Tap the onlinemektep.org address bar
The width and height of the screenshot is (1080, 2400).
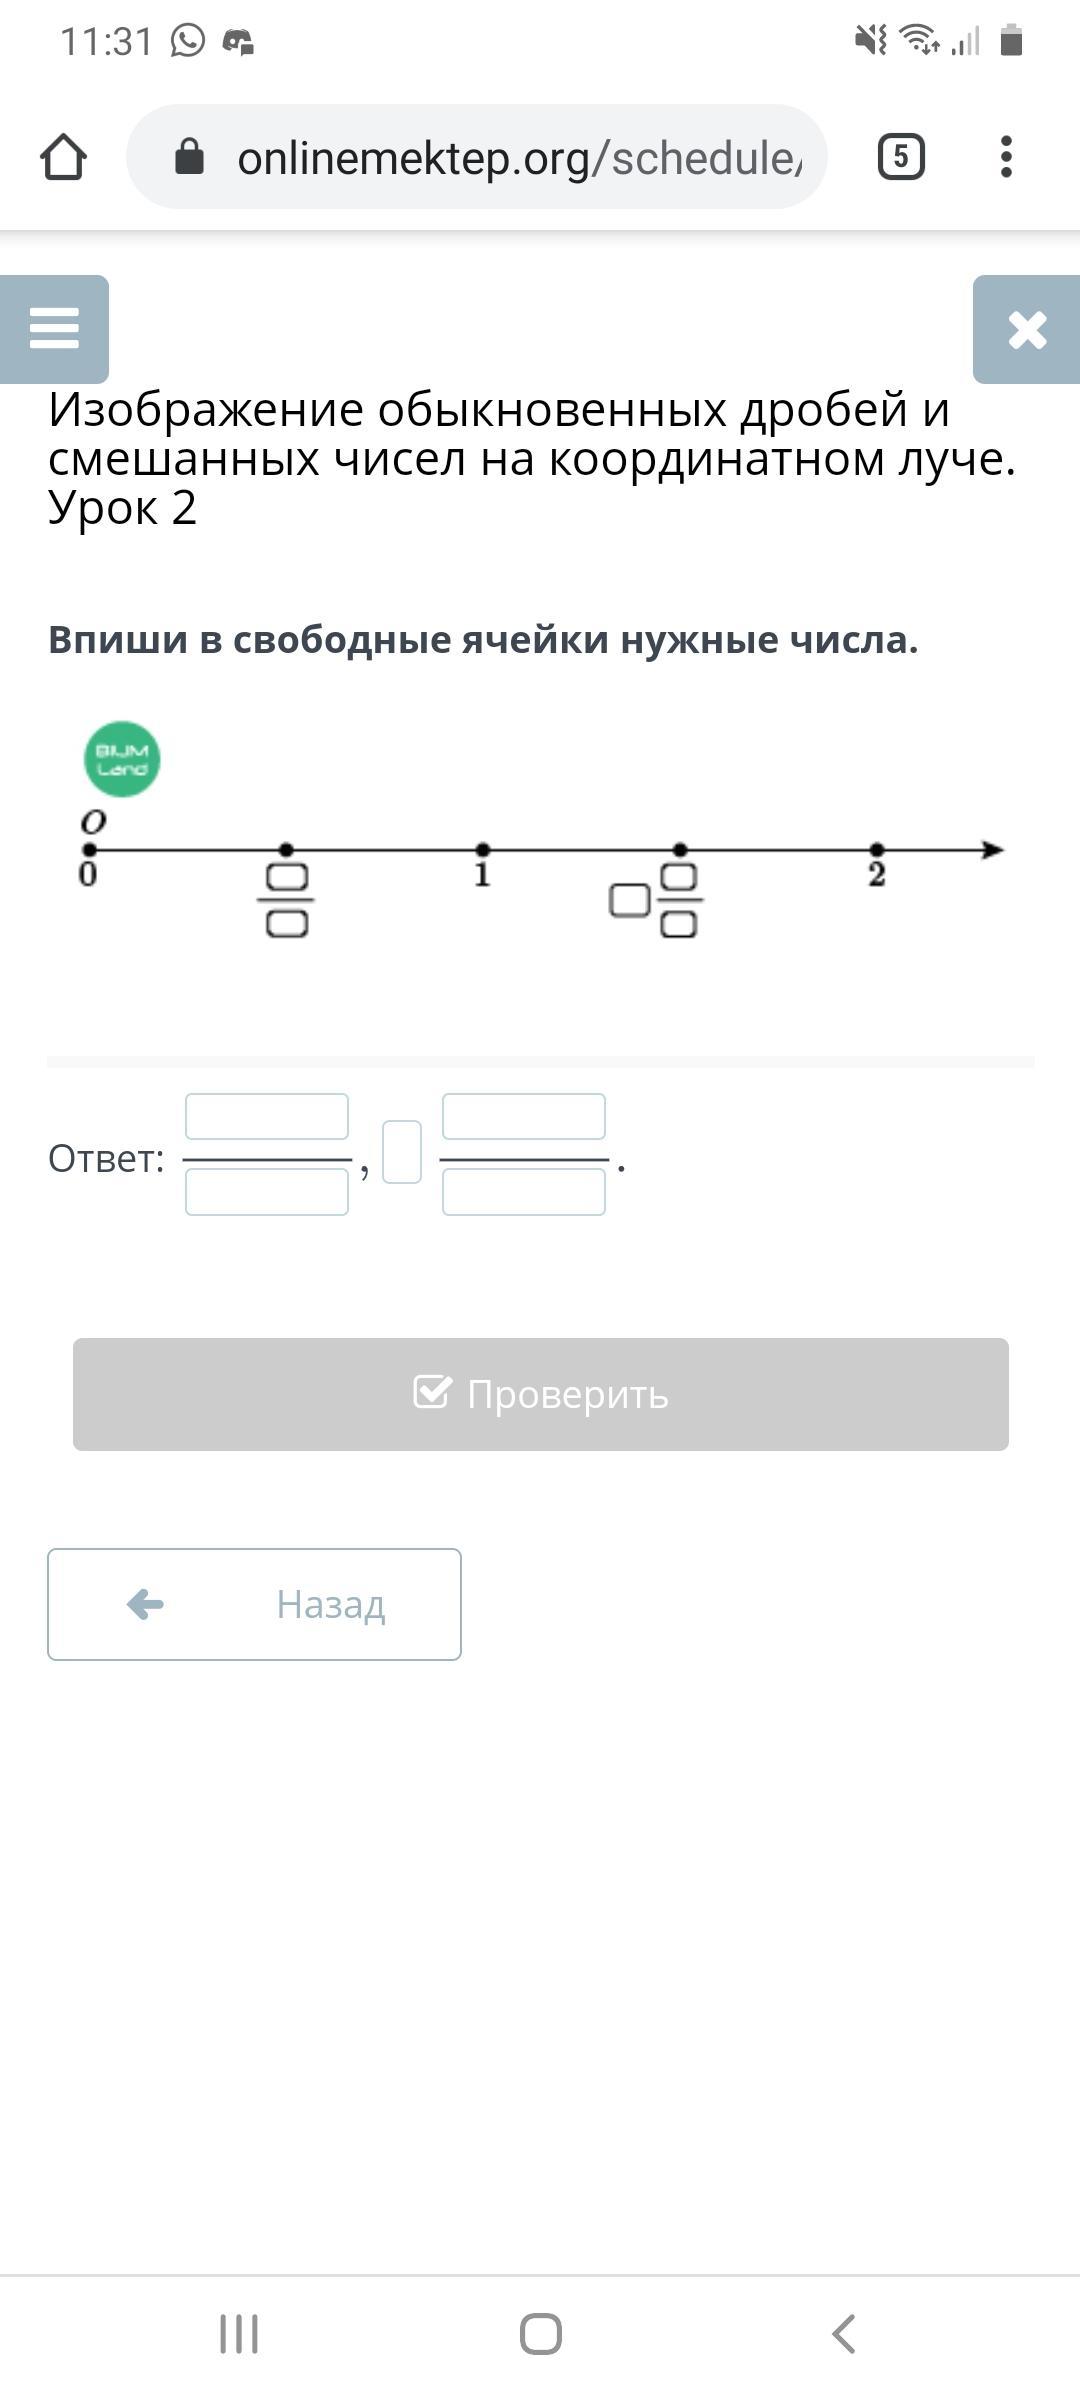point(477,157)
